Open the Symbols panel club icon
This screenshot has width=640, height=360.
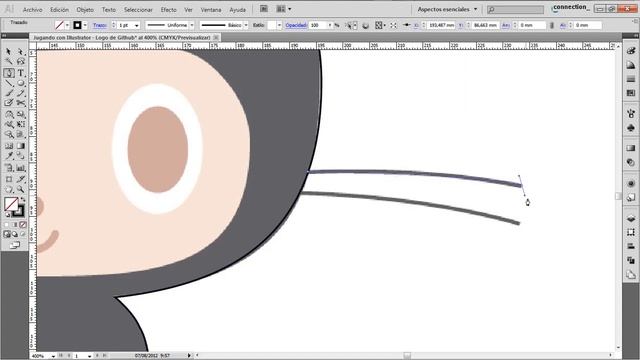[631, 128]
